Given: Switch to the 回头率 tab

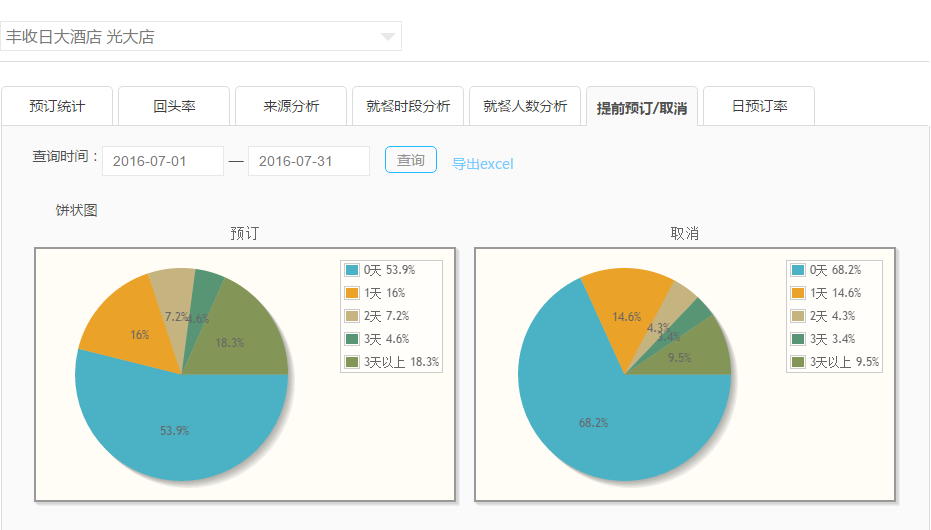Looking at the screenshot, I should tap(174, 106).
